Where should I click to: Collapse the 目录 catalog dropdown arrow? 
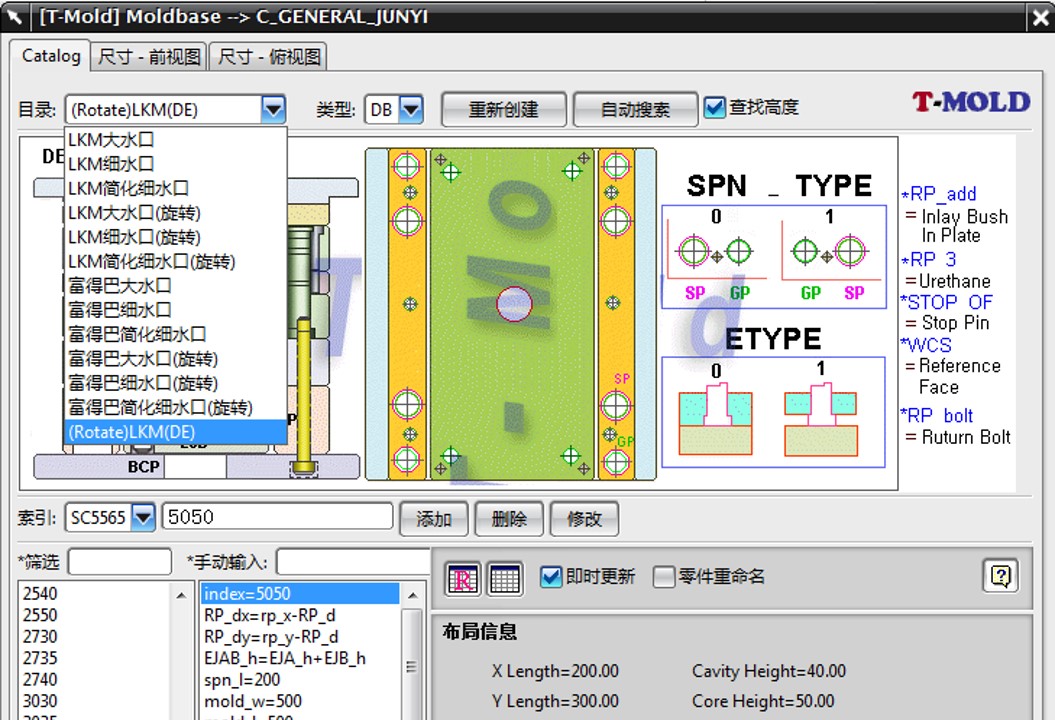273,110
